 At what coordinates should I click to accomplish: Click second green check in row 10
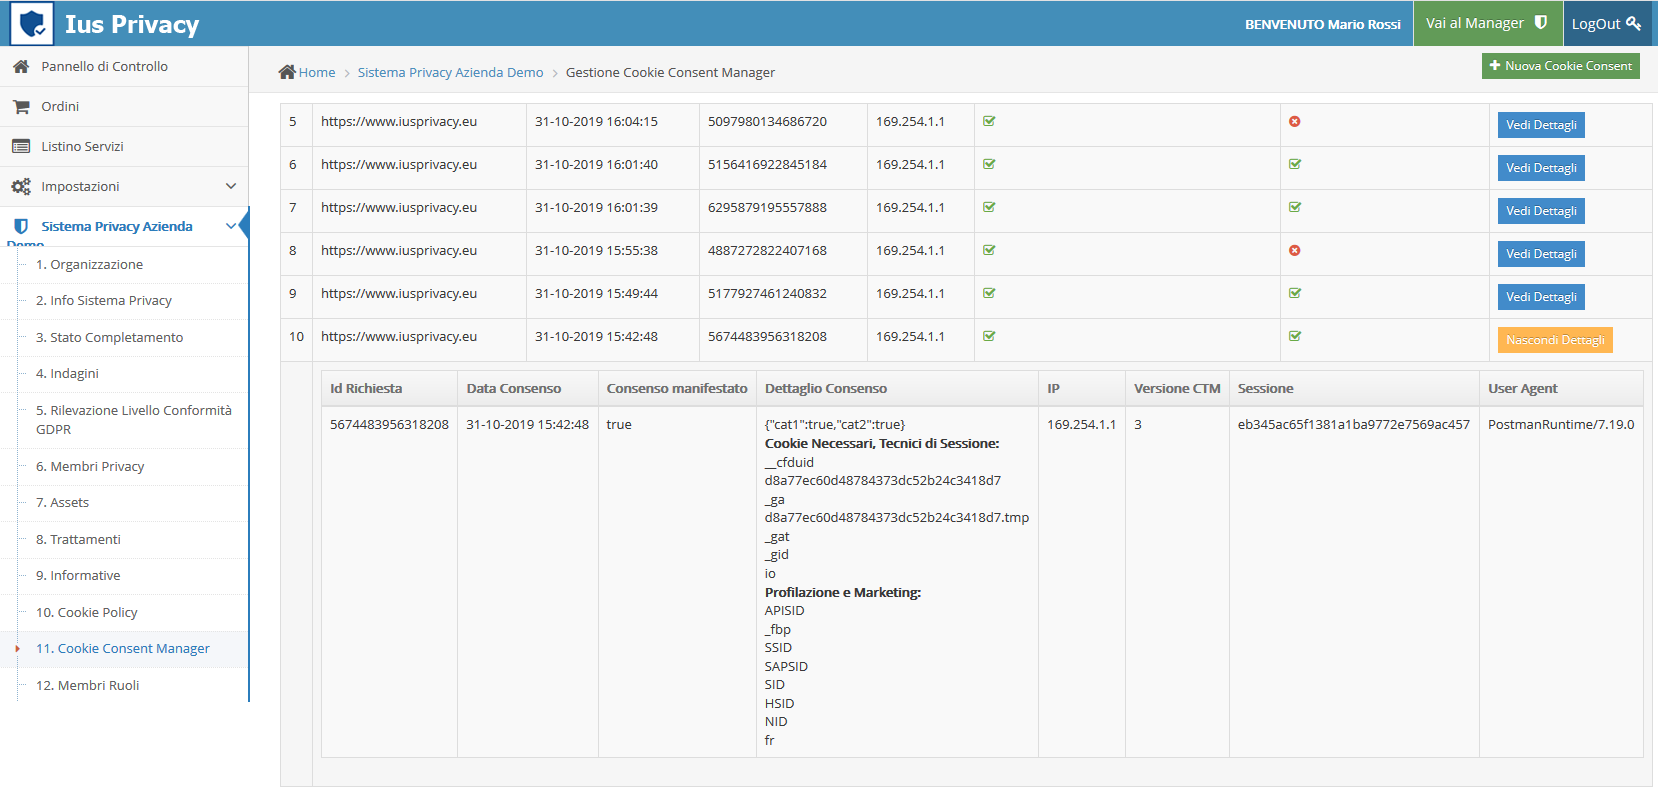[x=1295, y=336]
